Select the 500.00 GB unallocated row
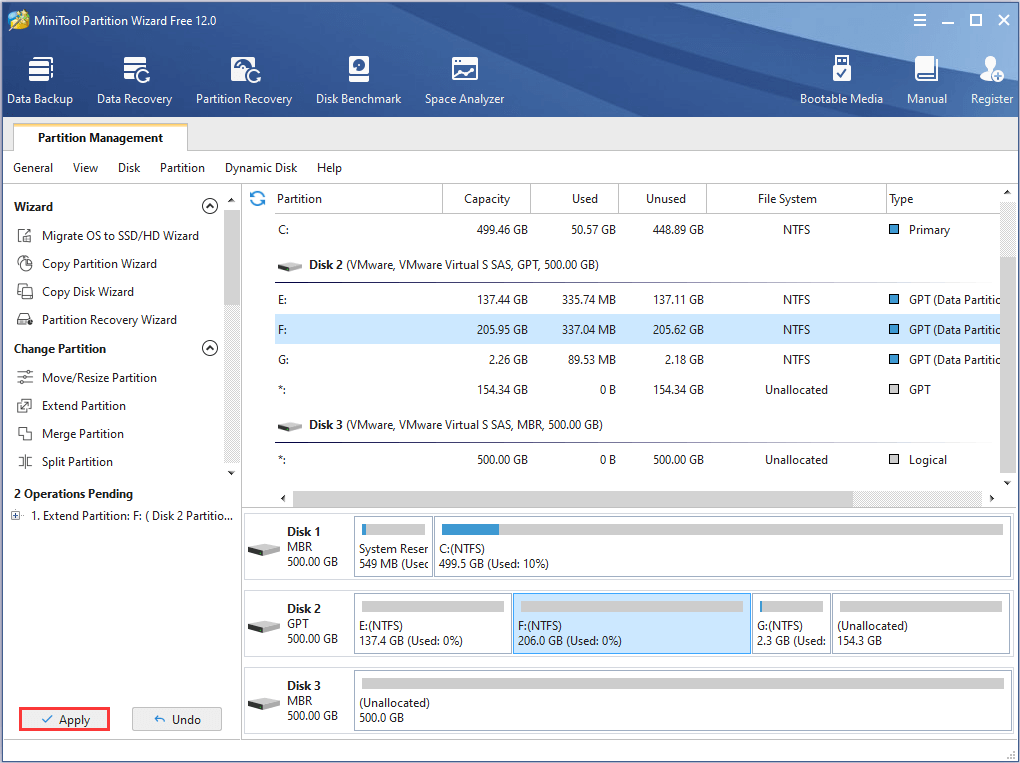 (x=638, y=460)
